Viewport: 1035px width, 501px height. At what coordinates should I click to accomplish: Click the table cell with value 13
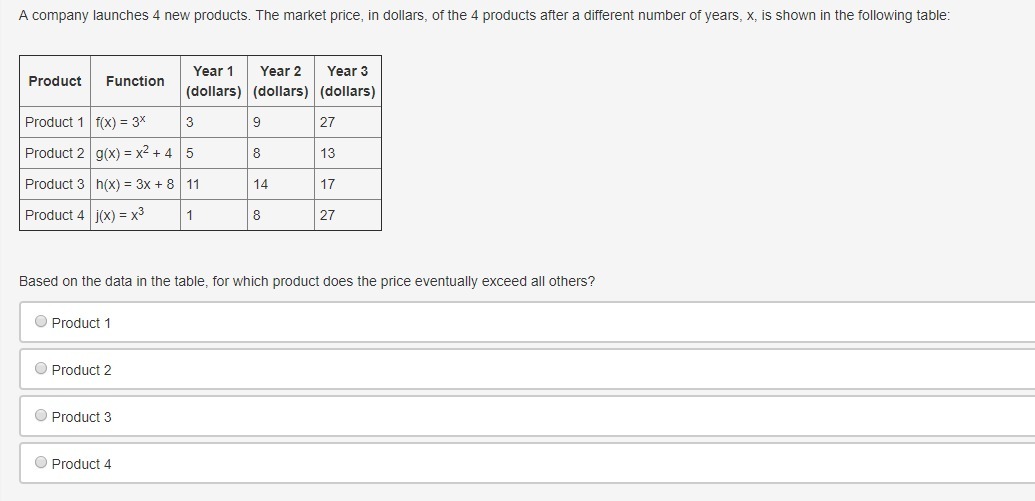coord(328,153)
